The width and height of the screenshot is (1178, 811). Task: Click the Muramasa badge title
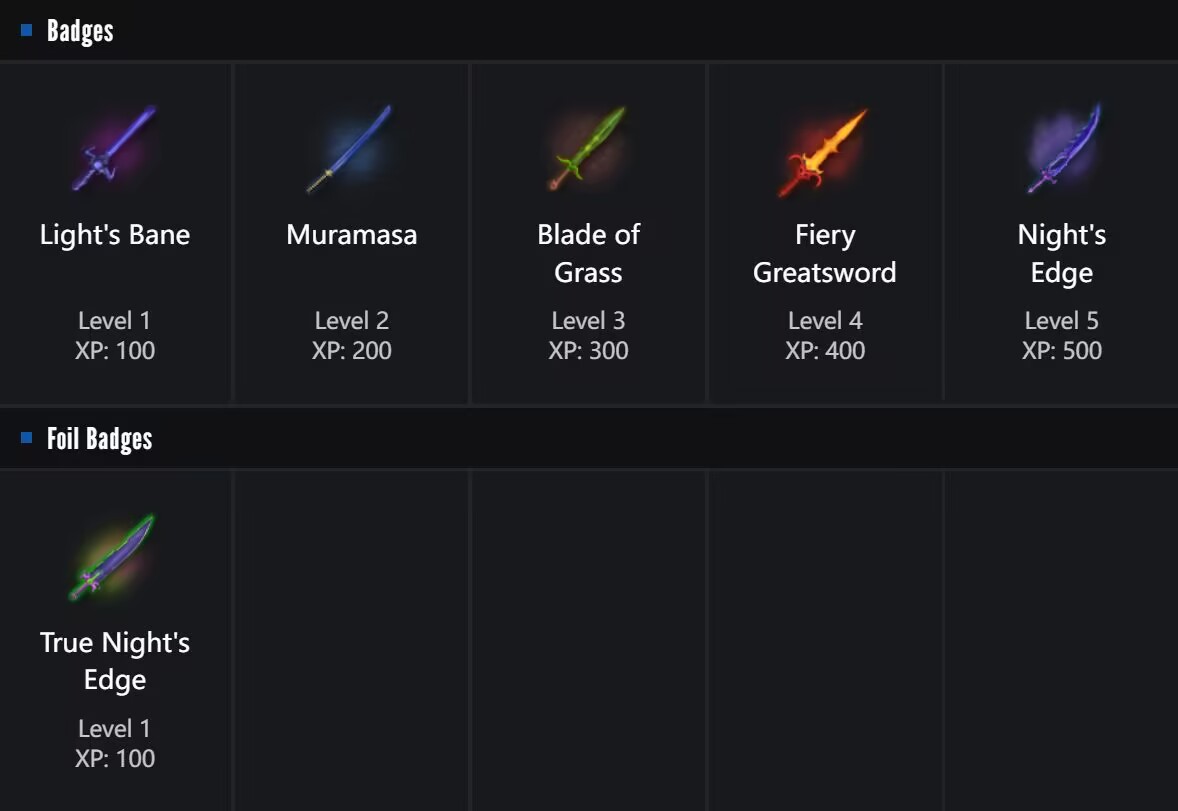pos(351,235)
